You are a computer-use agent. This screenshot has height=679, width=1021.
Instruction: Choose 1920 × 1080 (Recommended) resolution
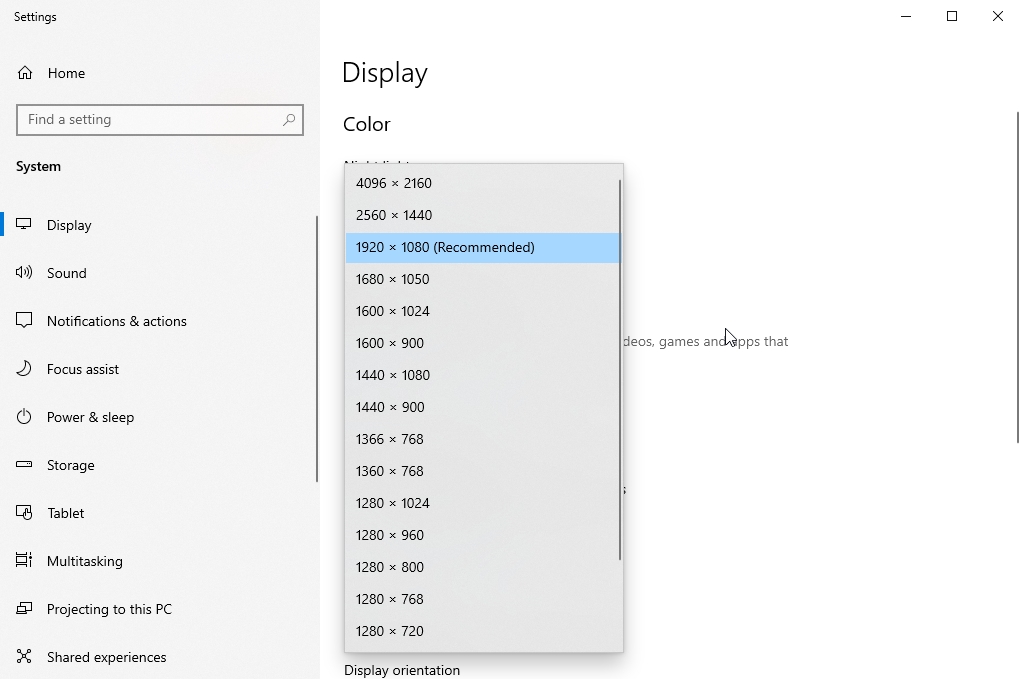(x=483, y=247)
